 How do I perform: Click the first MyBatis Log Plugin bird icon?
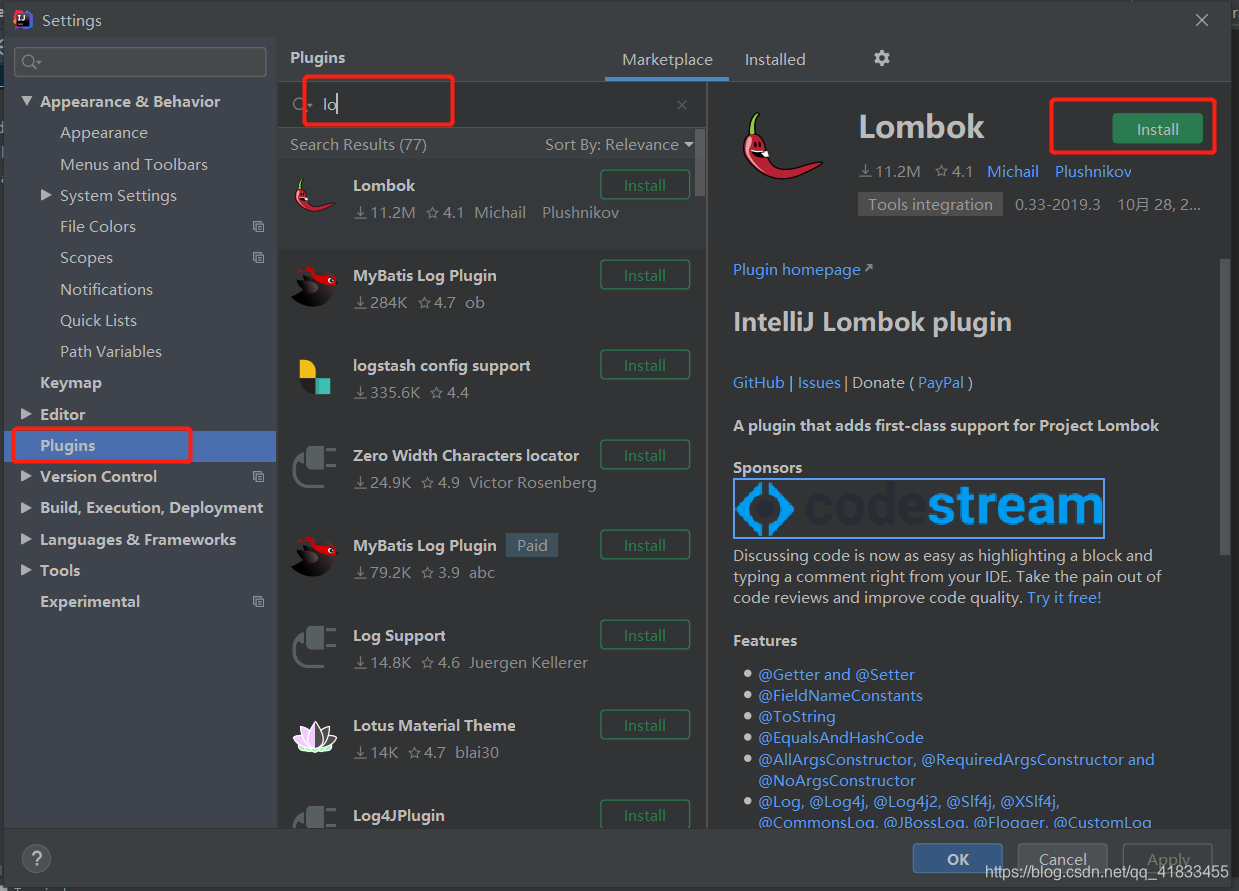click(x=313, y=286)
